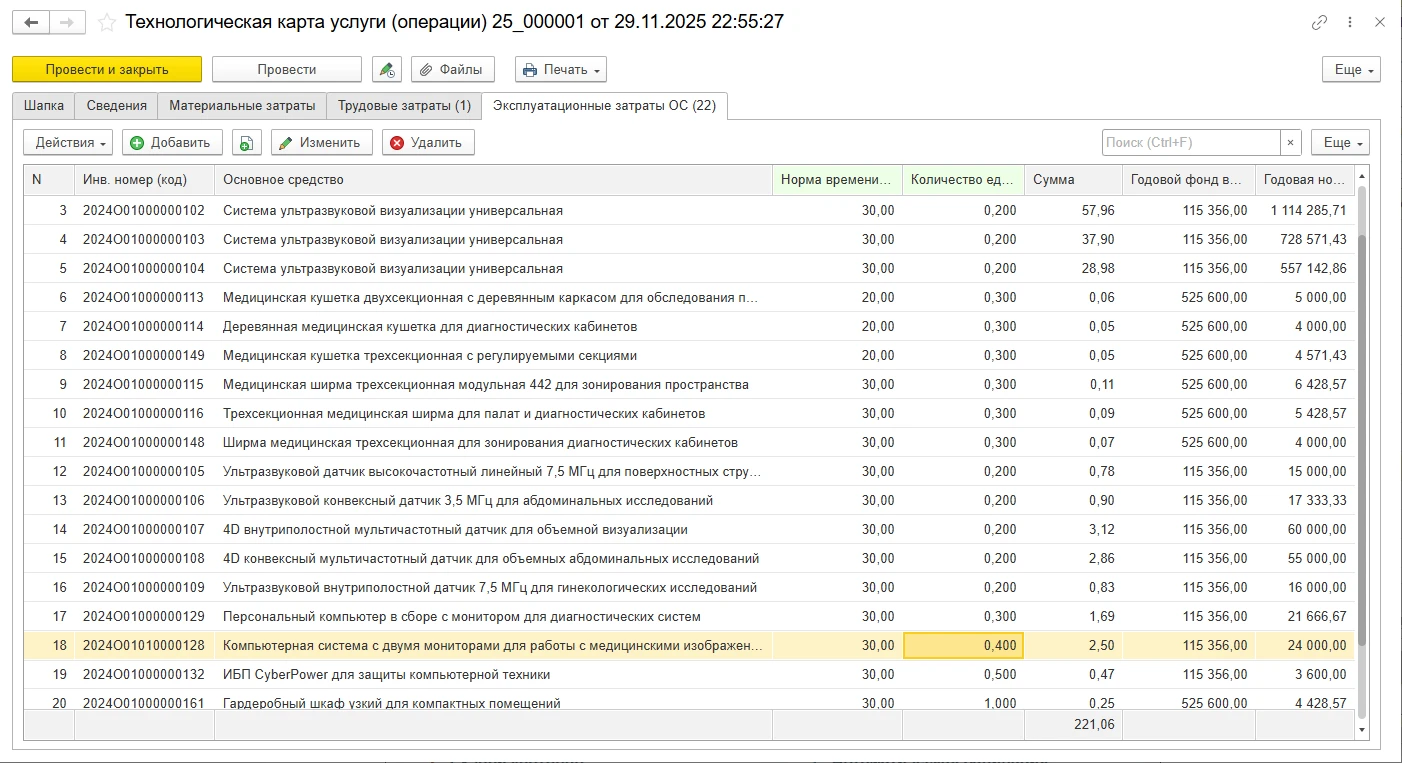Sort by Инв. номер (код) column header
The image size is (1402, 763).
pos(144,180)
